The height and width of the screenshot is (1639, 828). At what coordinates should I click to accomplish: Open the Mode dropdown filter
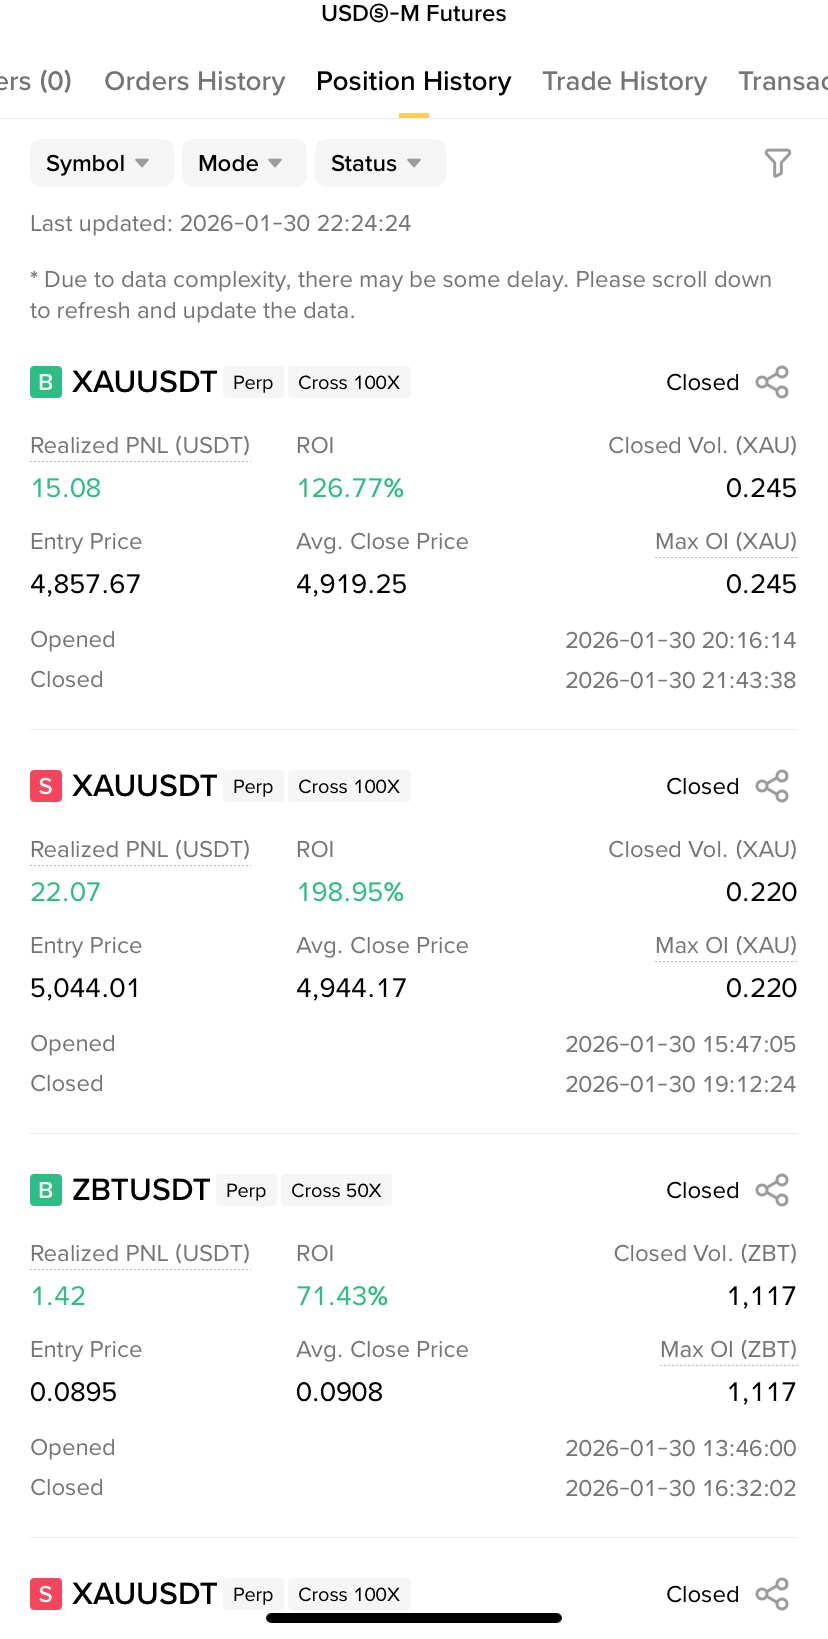pyautogui.click(x=241, y=163)
